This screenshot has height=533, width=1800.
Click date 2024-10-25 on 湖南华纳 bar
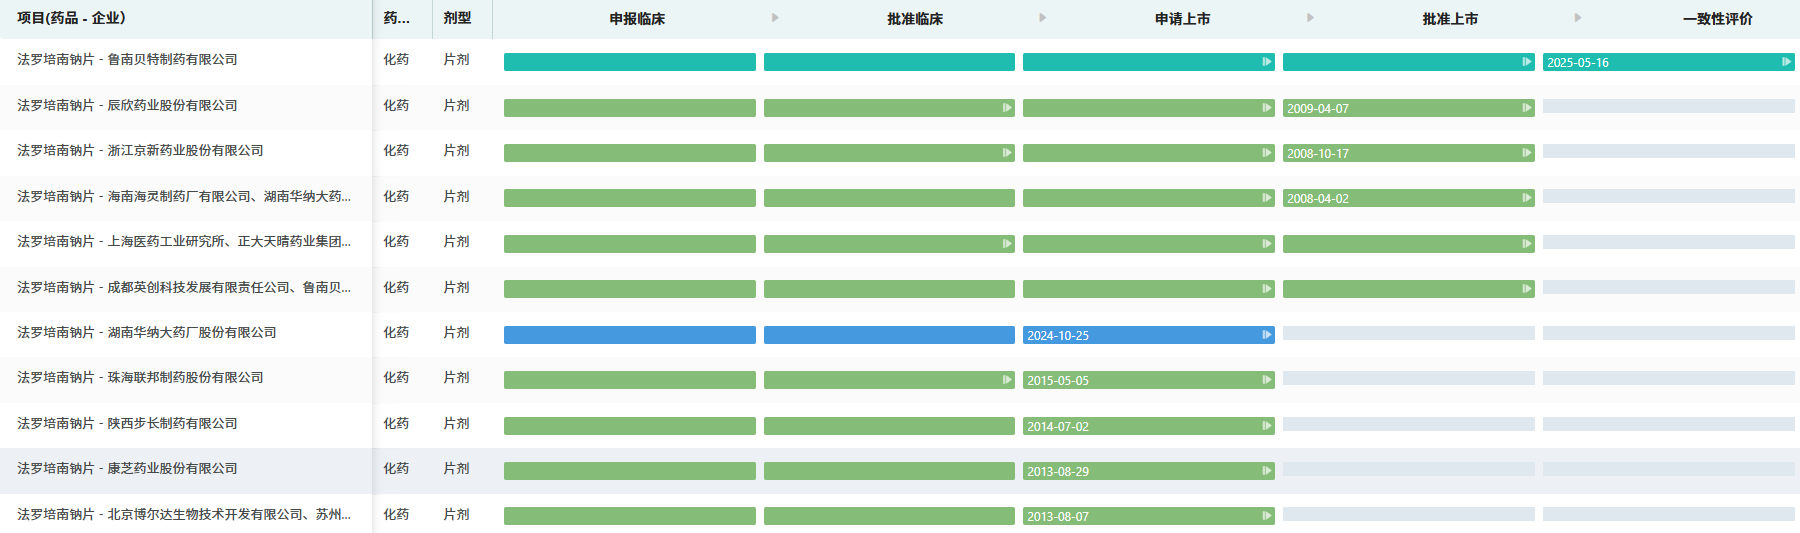pos(1058,336)
